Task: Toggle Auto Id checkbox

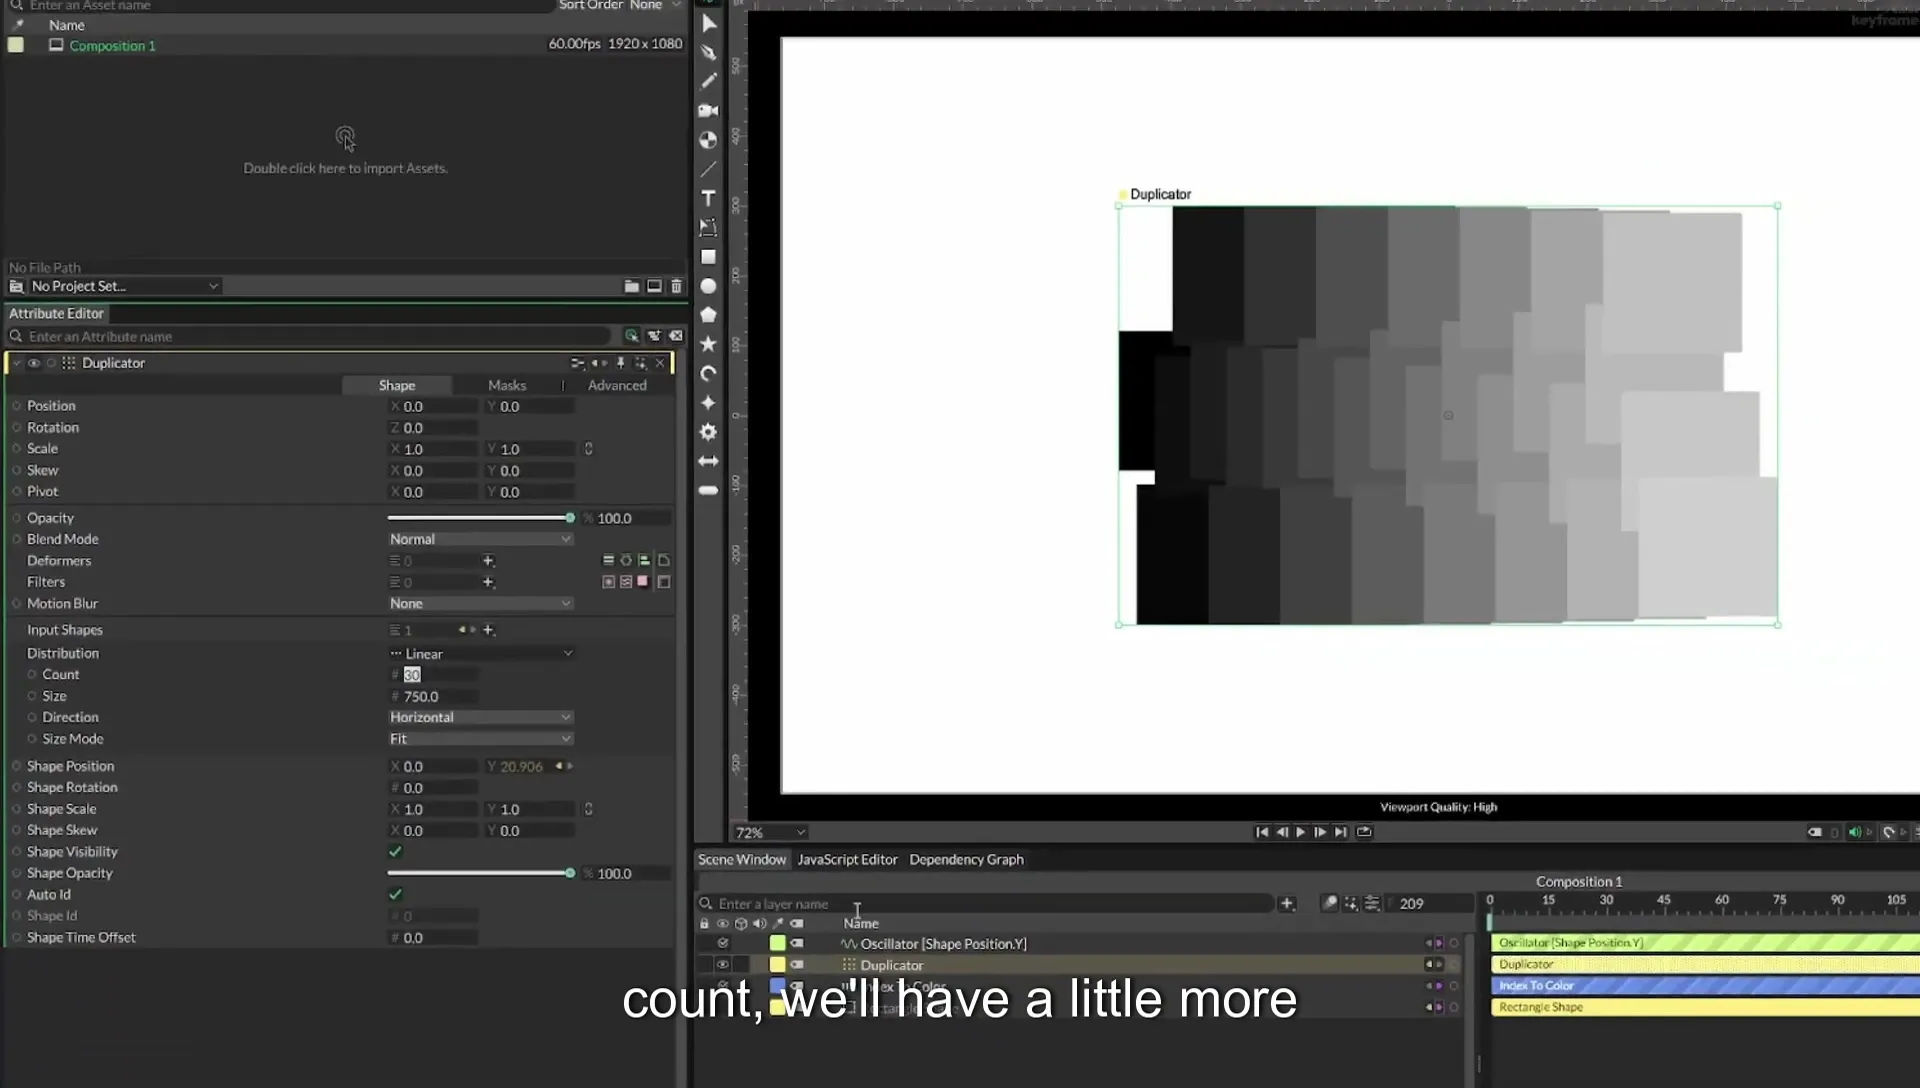Action: click(x=395, y=894)
